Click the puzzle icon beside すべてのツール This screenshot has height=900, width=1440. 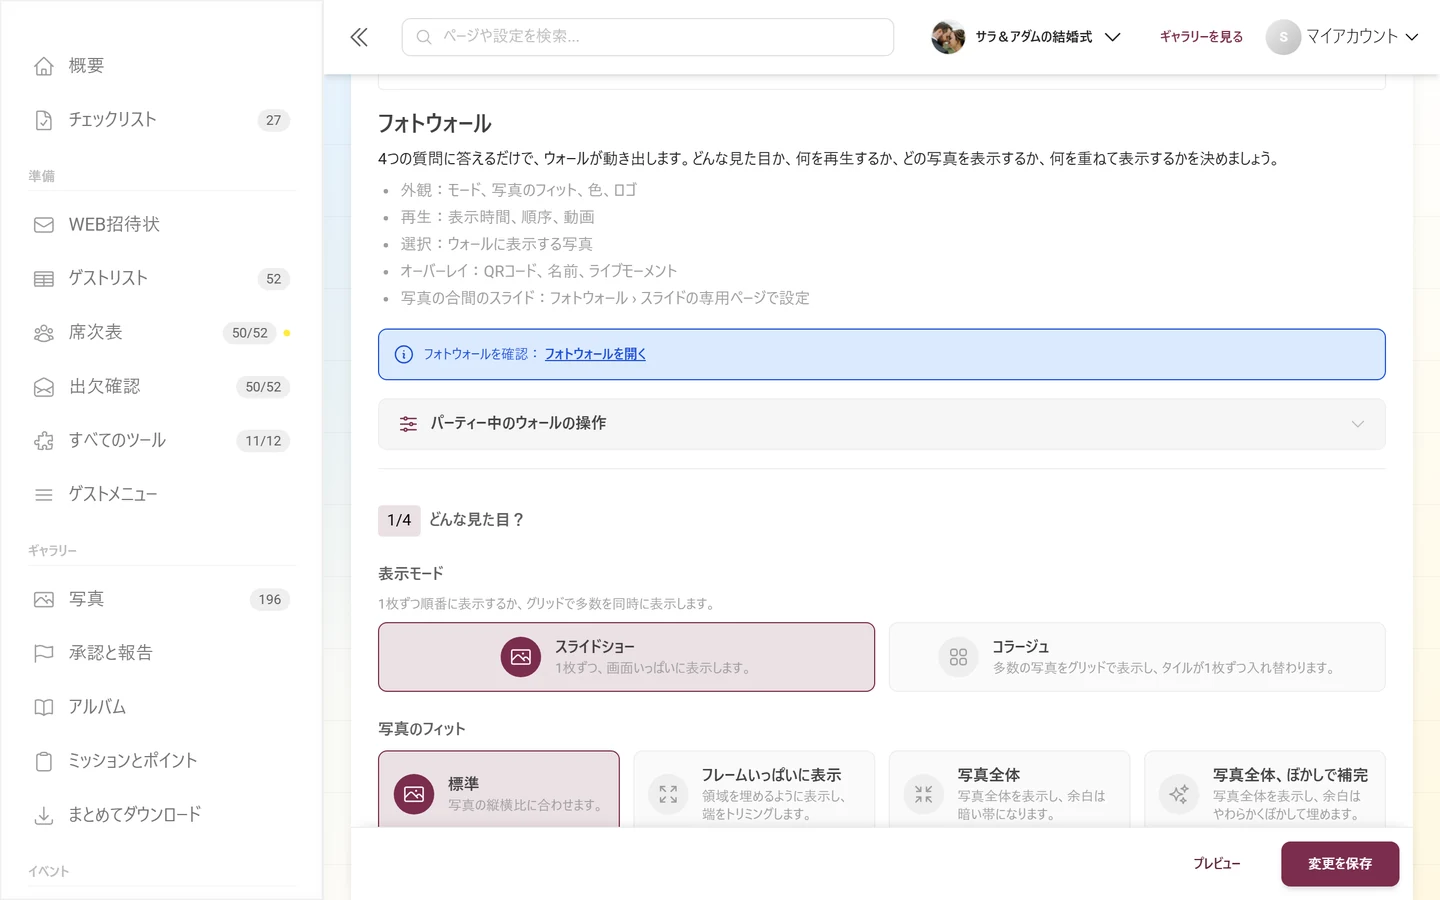(x=44, y=441)
